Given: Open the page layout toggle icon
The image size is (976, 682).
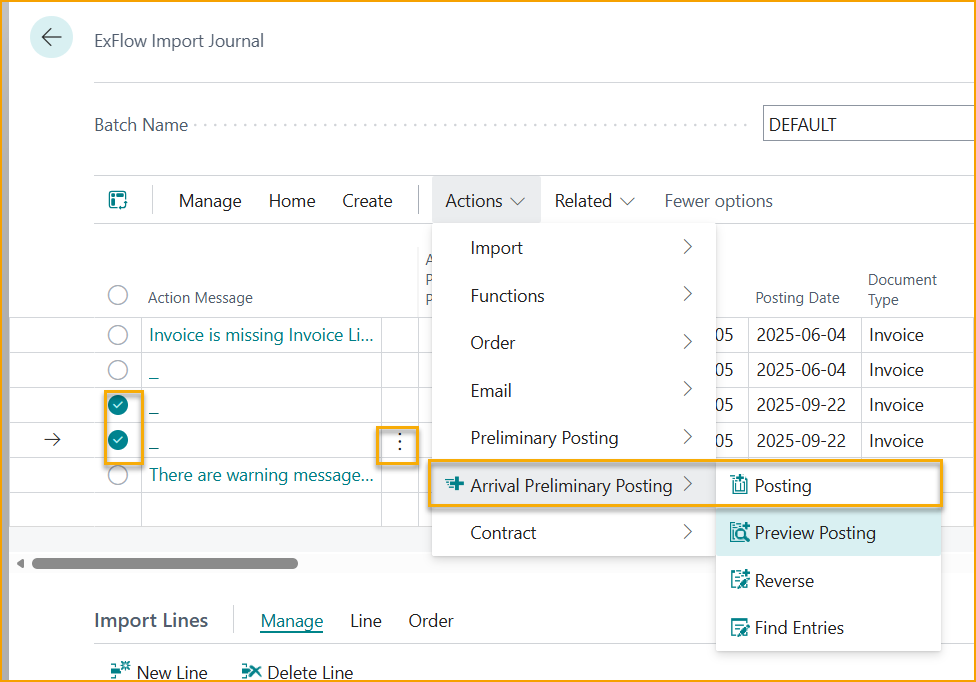Looking at the screenshot, I should 118,200.
